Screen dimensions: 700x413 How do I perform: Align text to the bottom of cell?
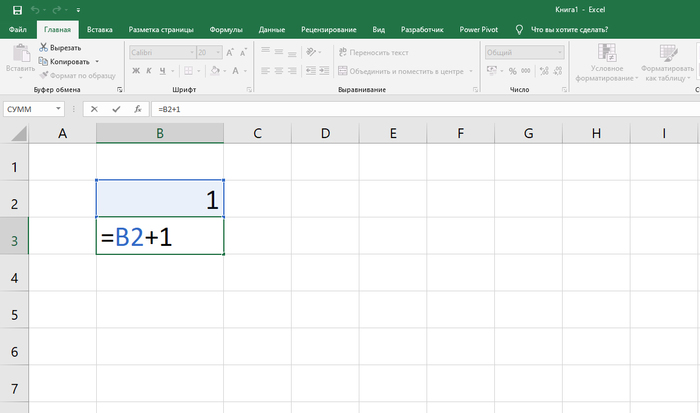(292, 52)
